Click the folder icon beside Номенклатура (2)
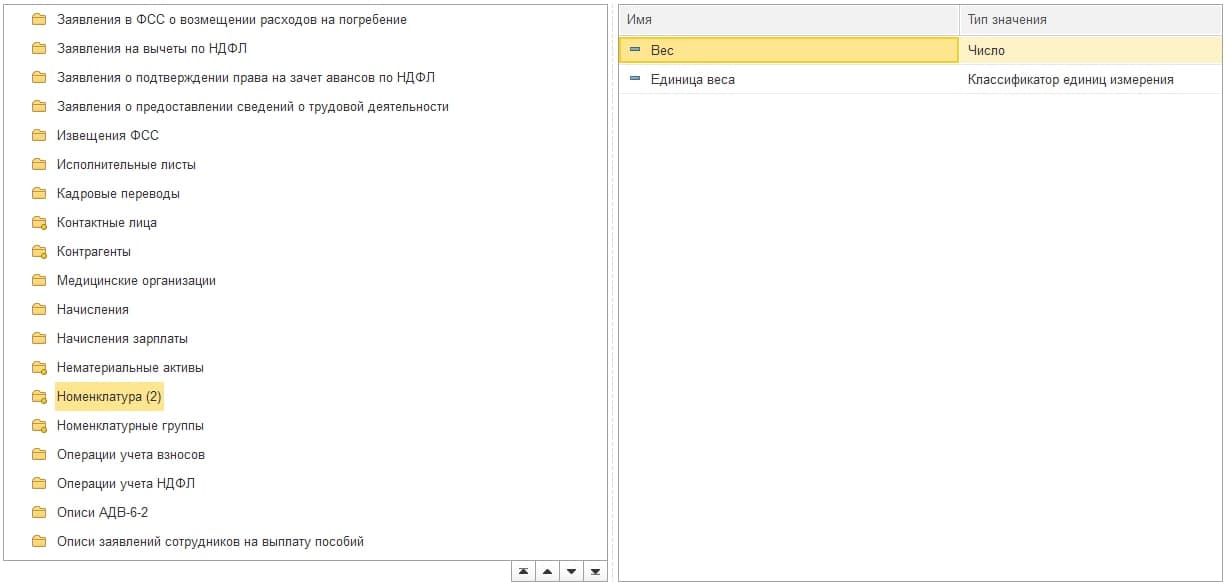 pos(39,397)
